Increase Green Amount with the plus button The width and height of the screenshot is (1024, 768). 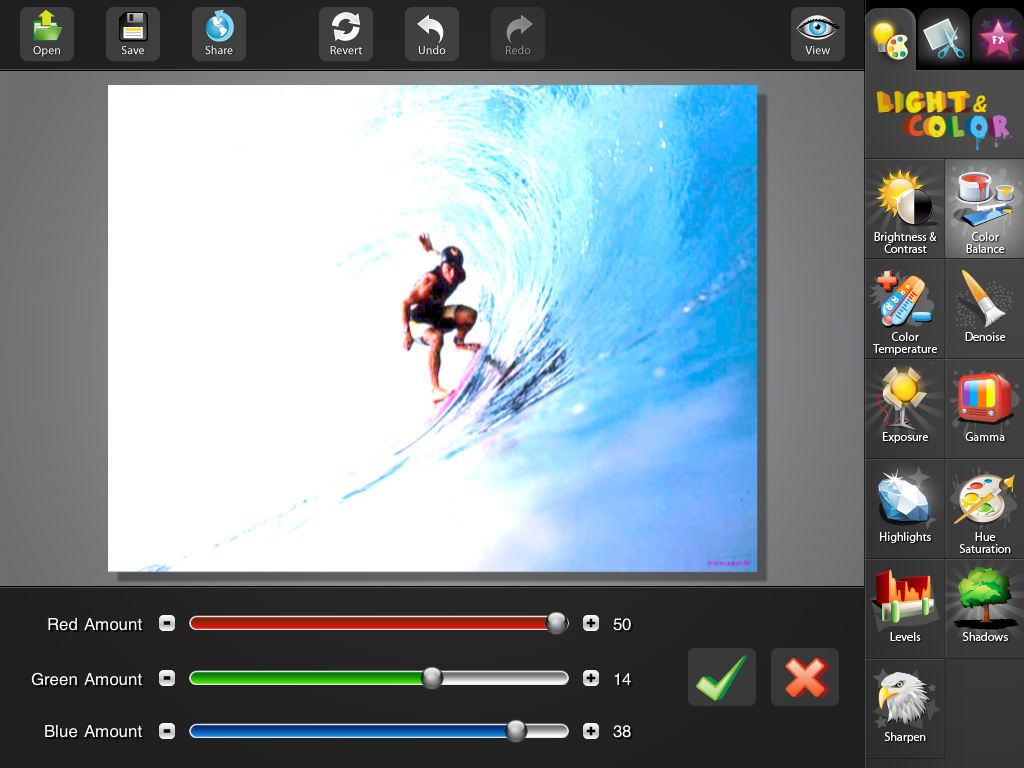tap(591, 679)
